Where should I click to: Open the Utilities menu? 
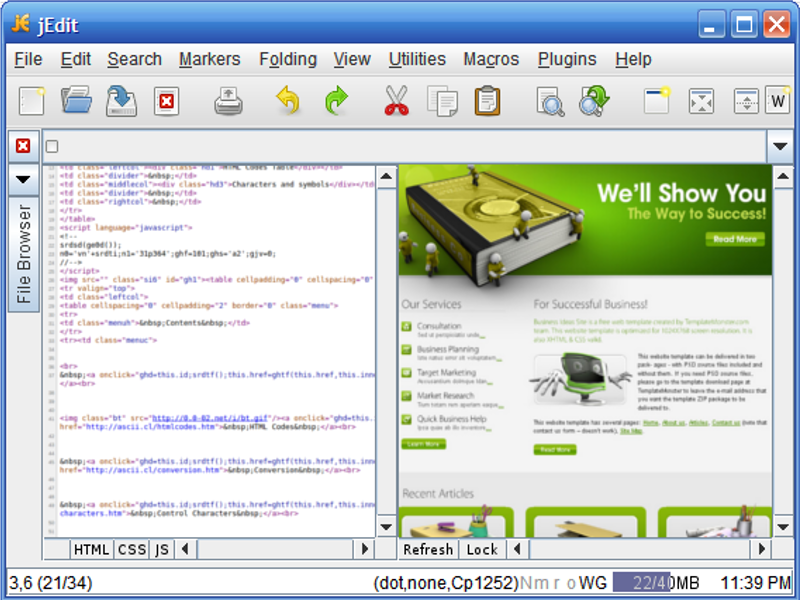tap(417, 59)
